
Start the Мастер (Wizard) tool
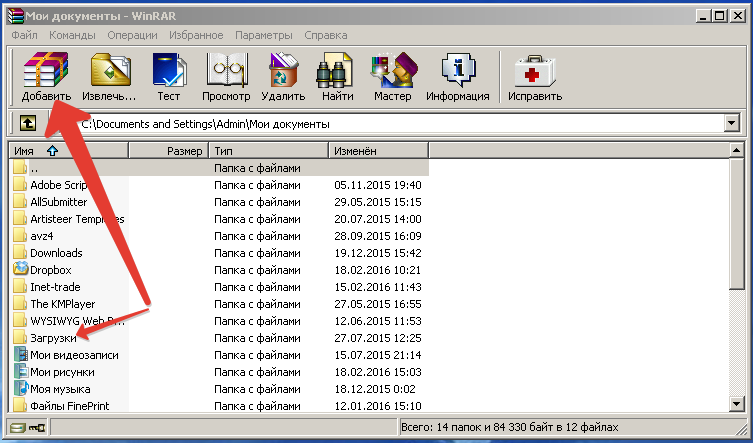click(x=392, y=74)
